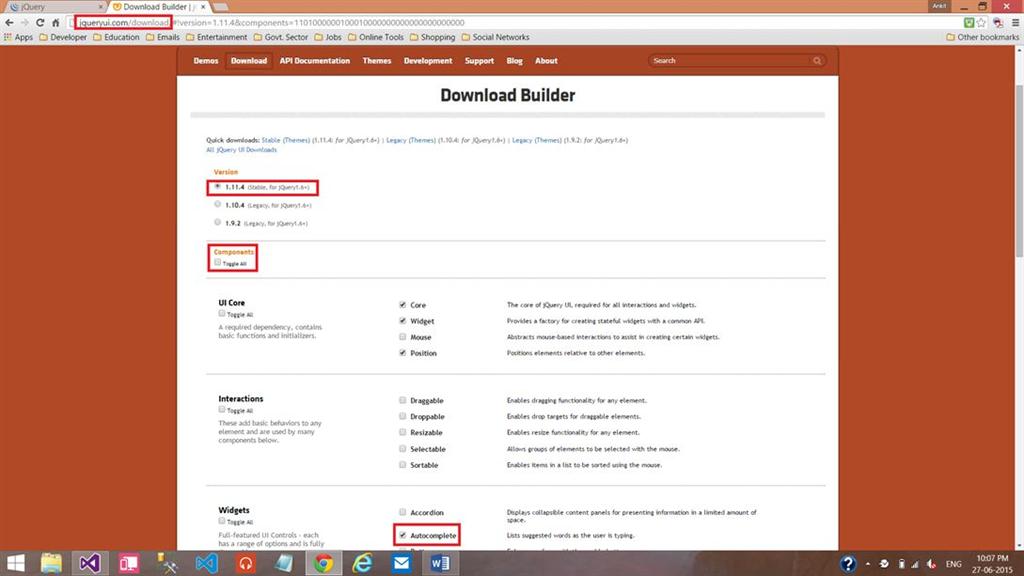Open Blog nav menu item
This screenshot has height=576, width=1024.
coord(515,61)
